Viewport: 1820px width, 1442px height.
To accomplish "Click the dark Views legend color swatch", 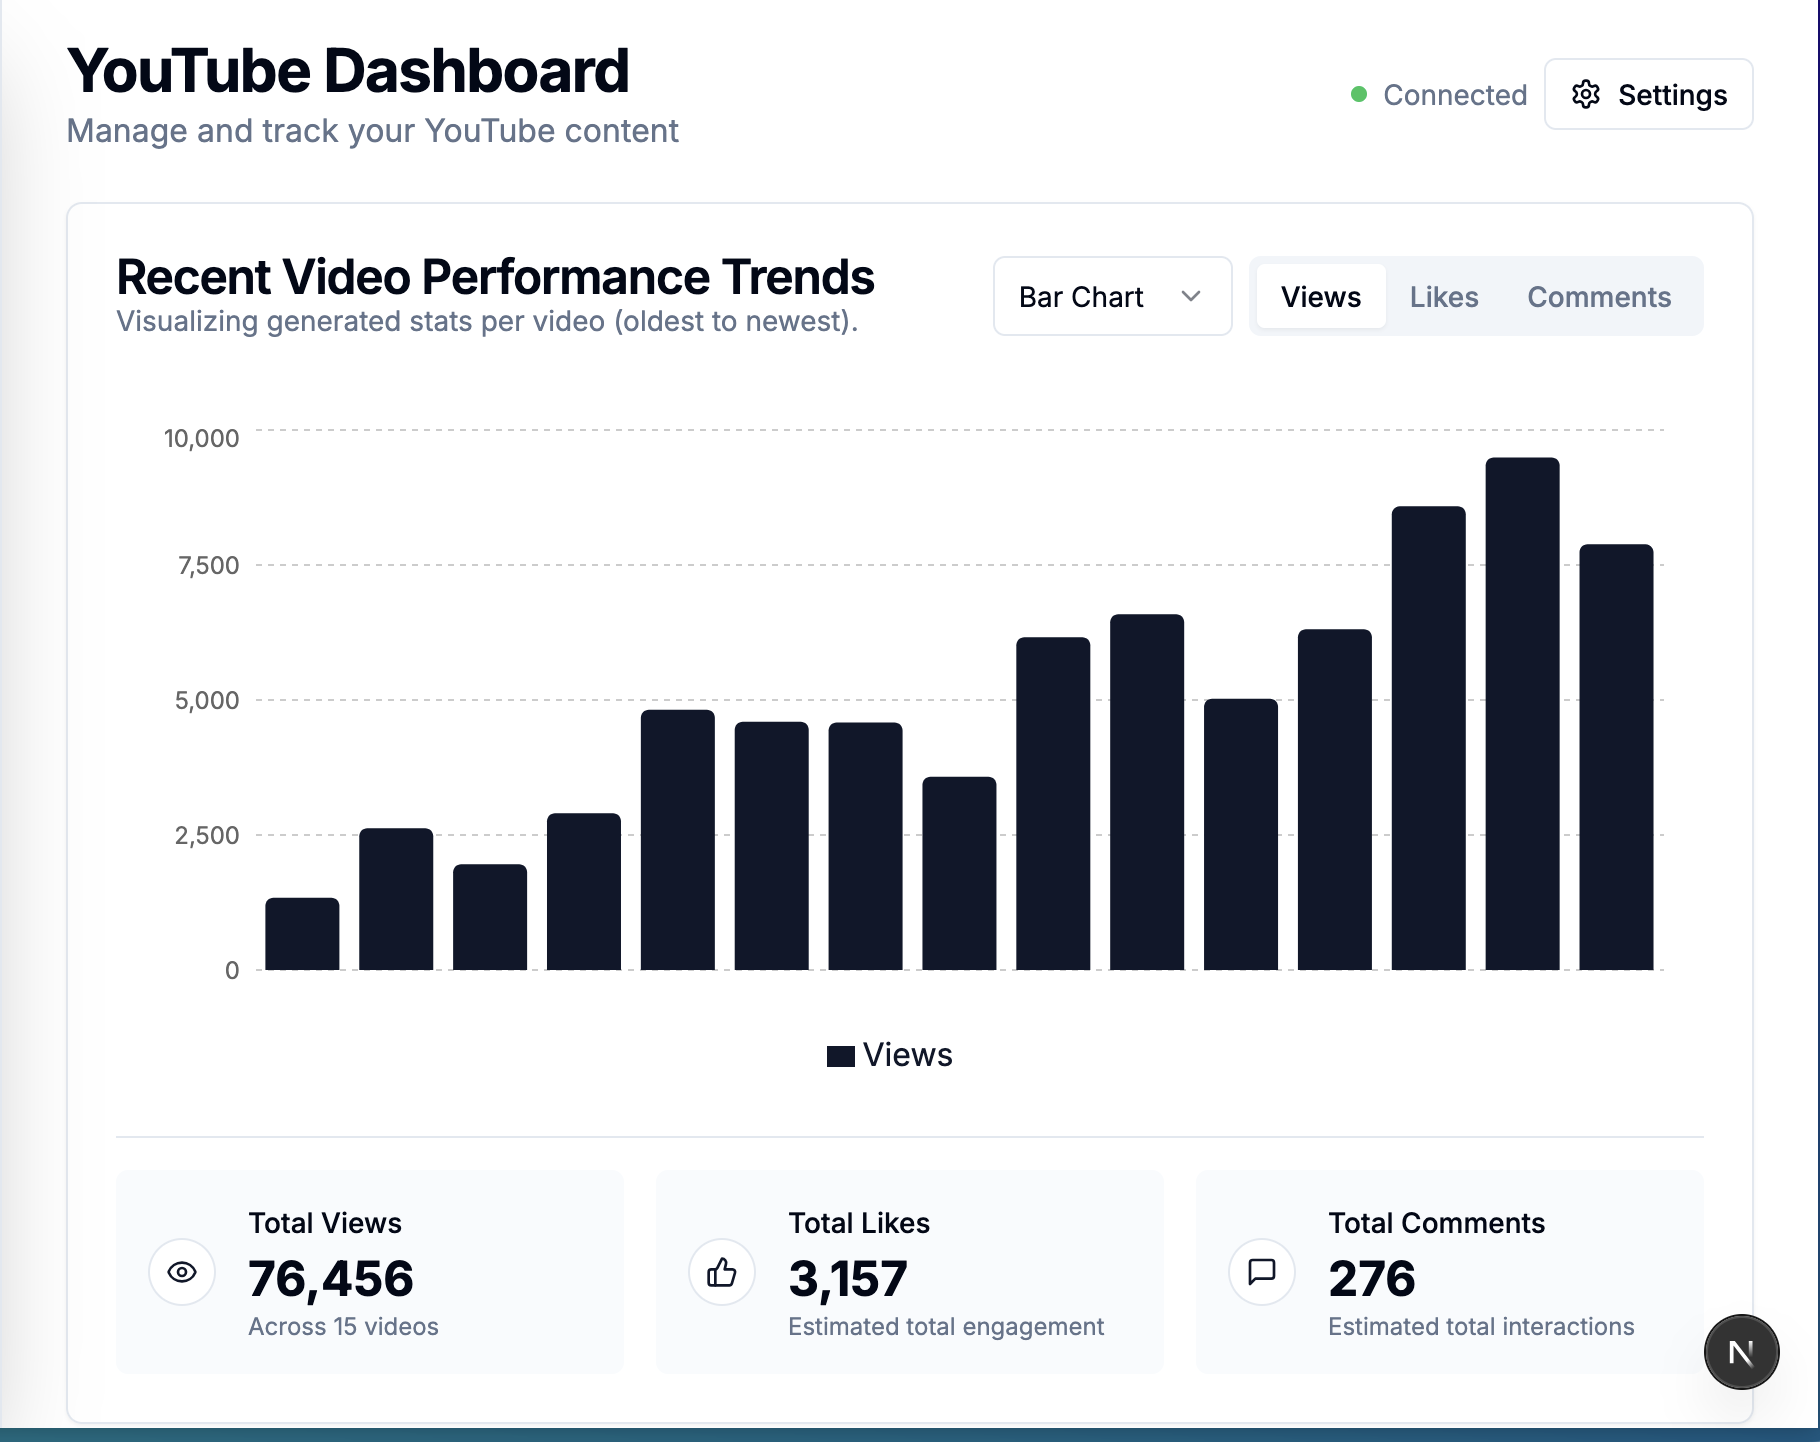I will pyautogui.click(x=841, y=1056).
